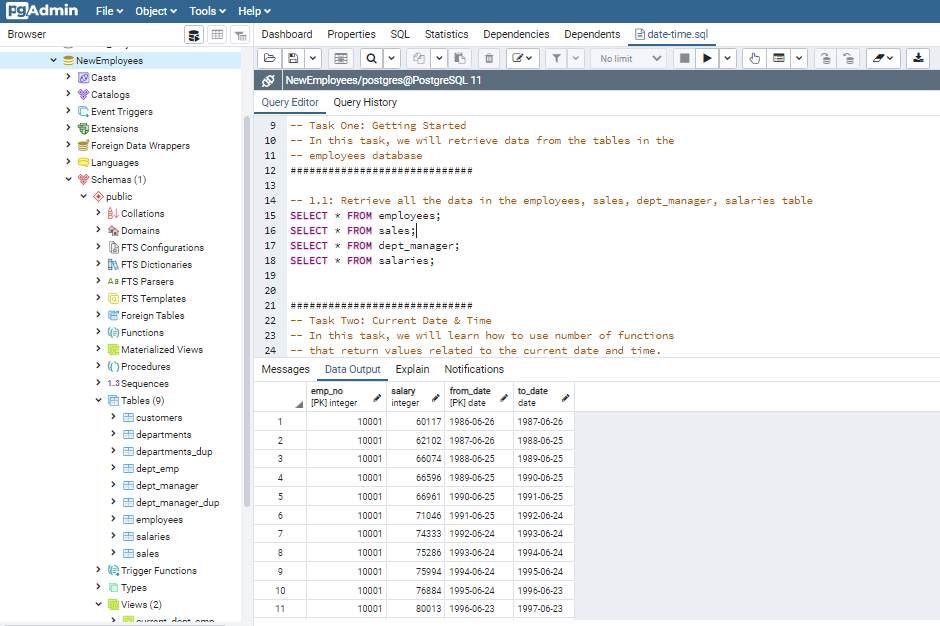Open the Query Tool from Browser panel
940x626 pixels.
point(194,35)
